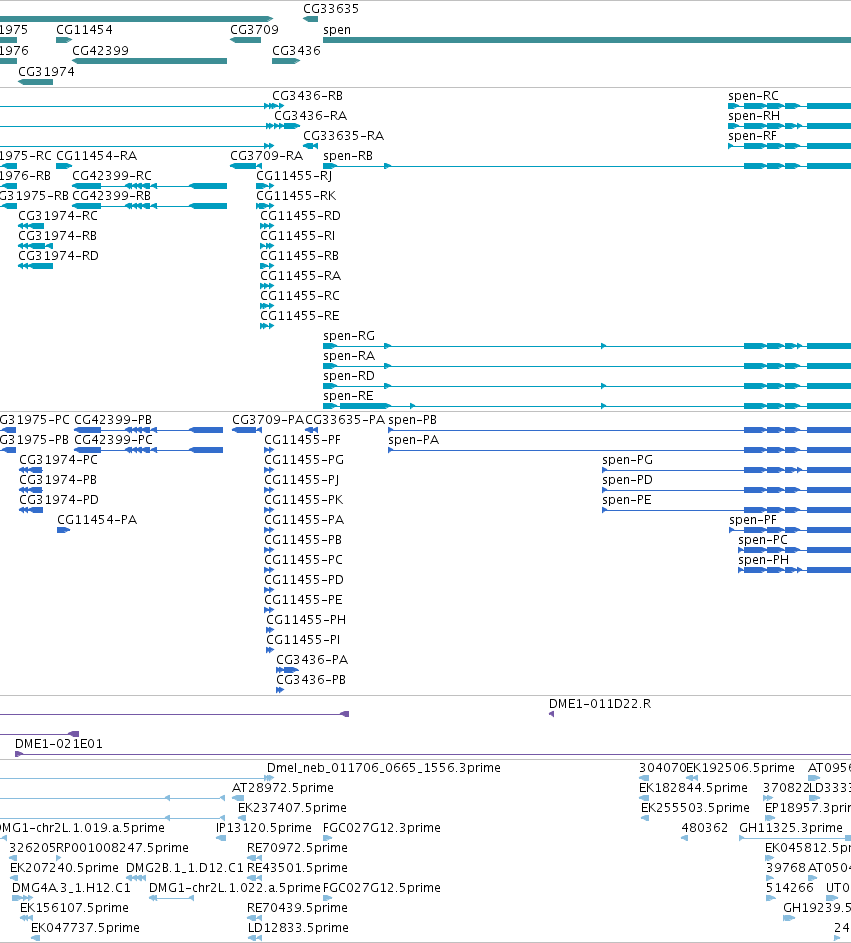This screenshot has width=851, height=943.
Task: Click the CG11455-PF protein label
Action: (x=303, y=440)
